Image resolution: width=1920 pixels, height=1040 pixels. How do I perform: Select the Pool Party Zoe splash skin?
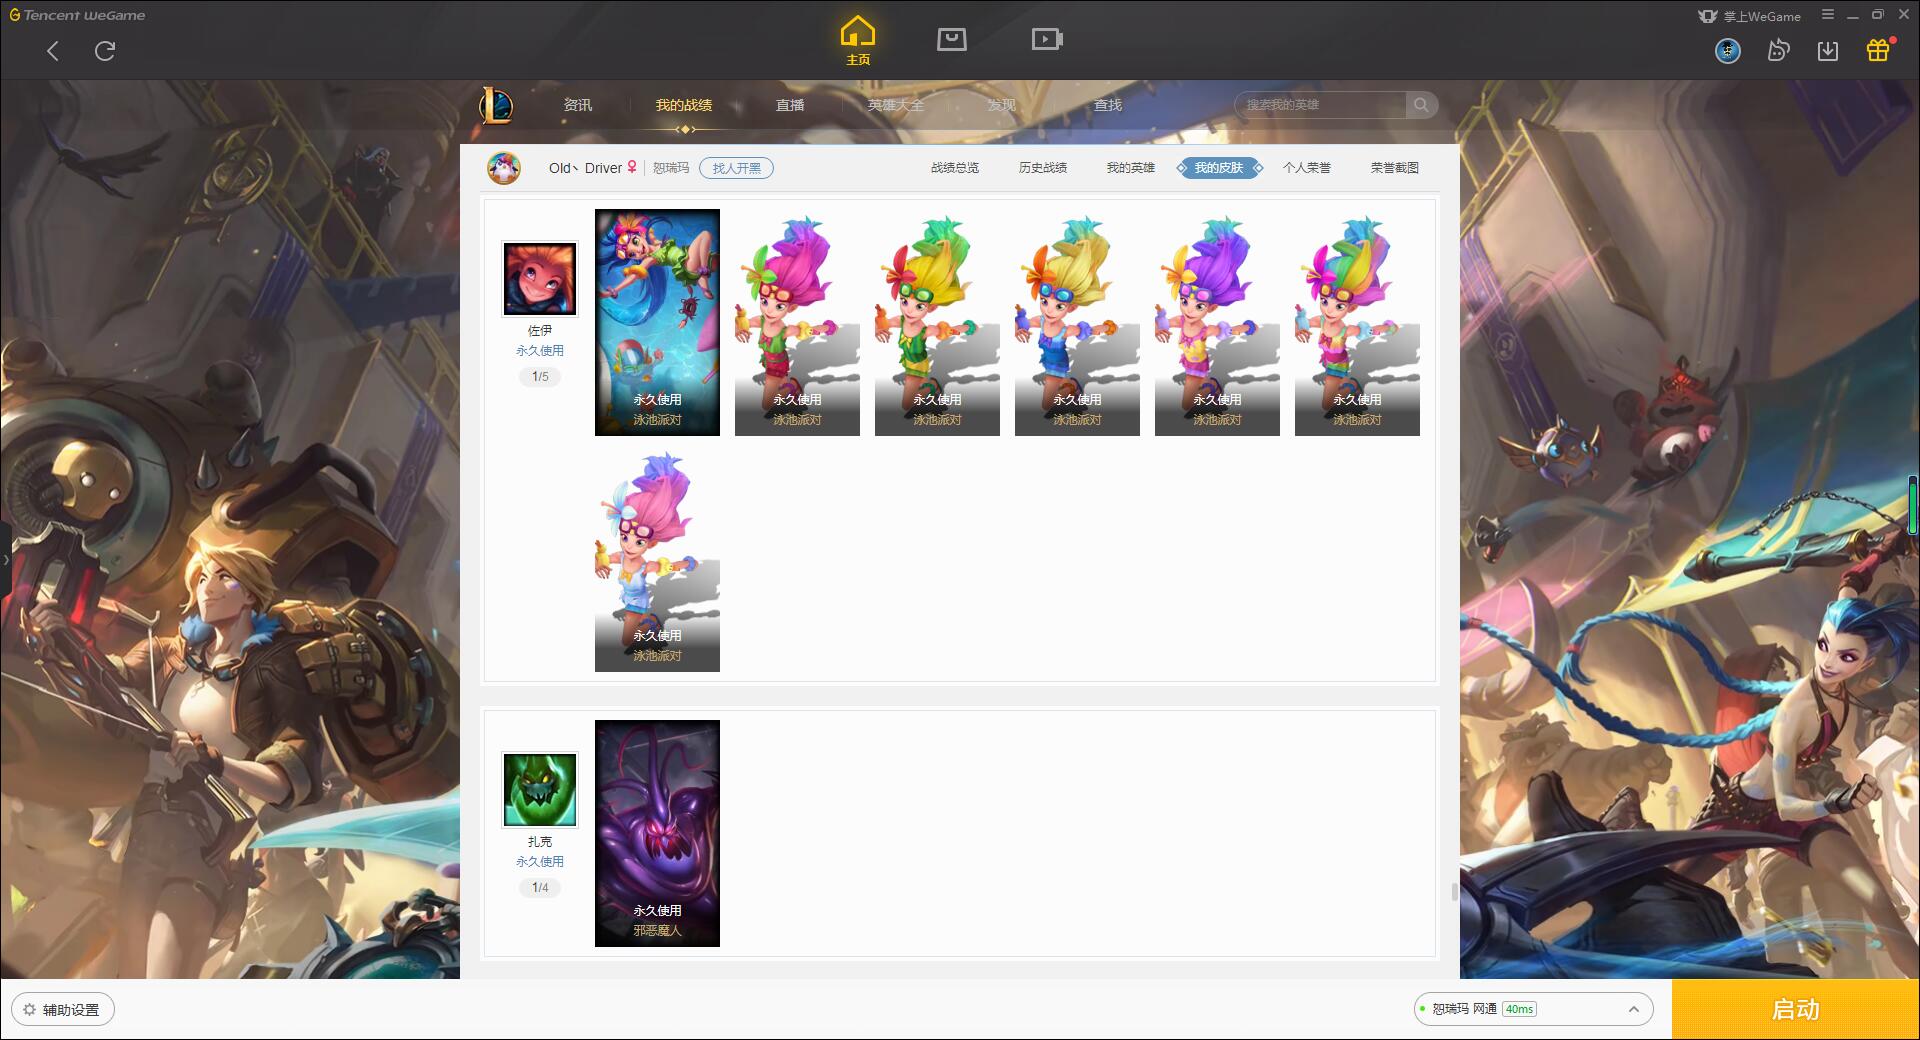click(x=657, y=322)
